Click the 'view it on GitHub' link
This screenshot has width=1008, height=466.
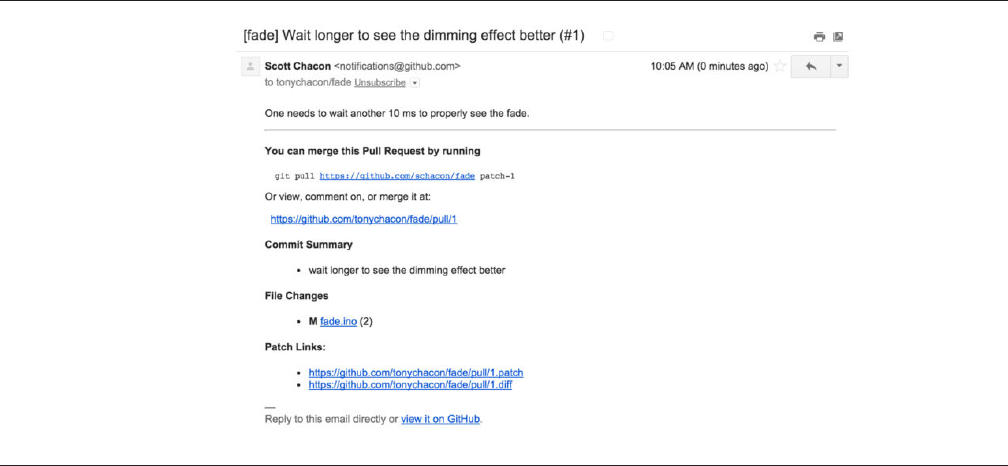pos(441,419)
